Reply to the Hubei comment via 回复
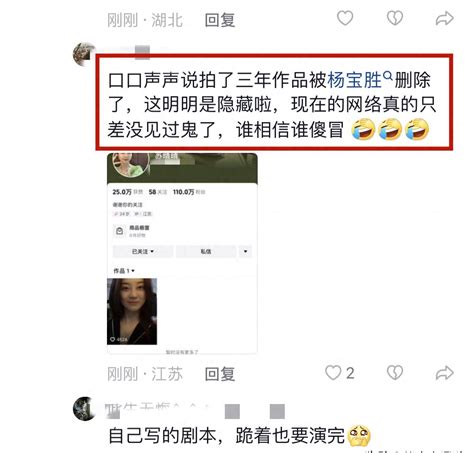474x453 pixels. coord(220,20)
